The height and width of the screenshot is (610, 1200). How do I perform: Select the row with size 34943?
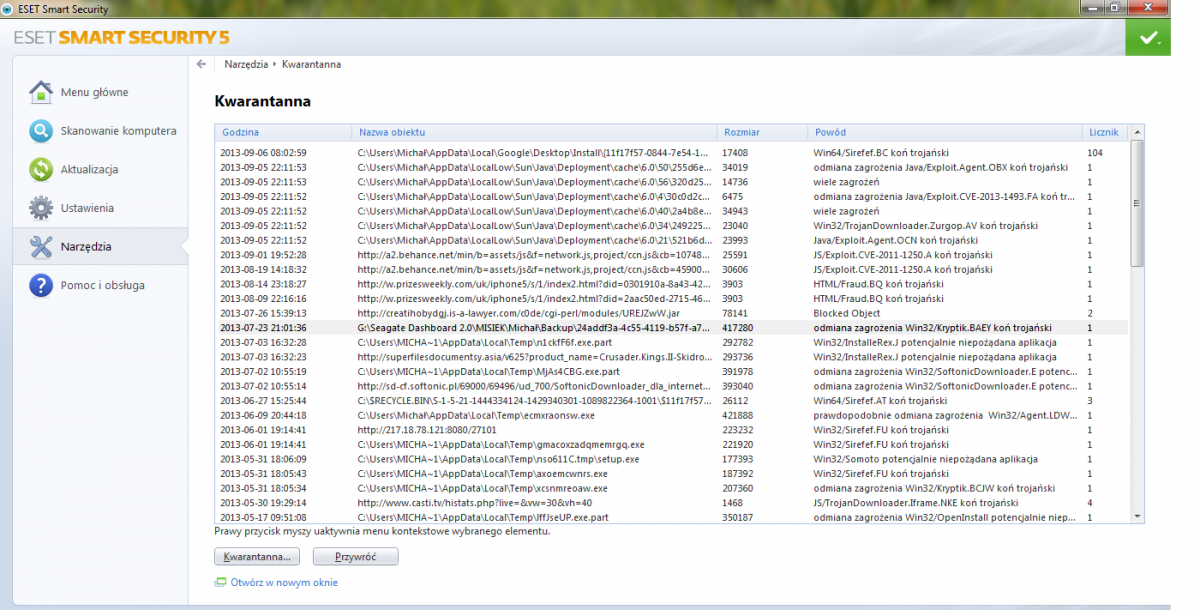click(x=672, y=211)
